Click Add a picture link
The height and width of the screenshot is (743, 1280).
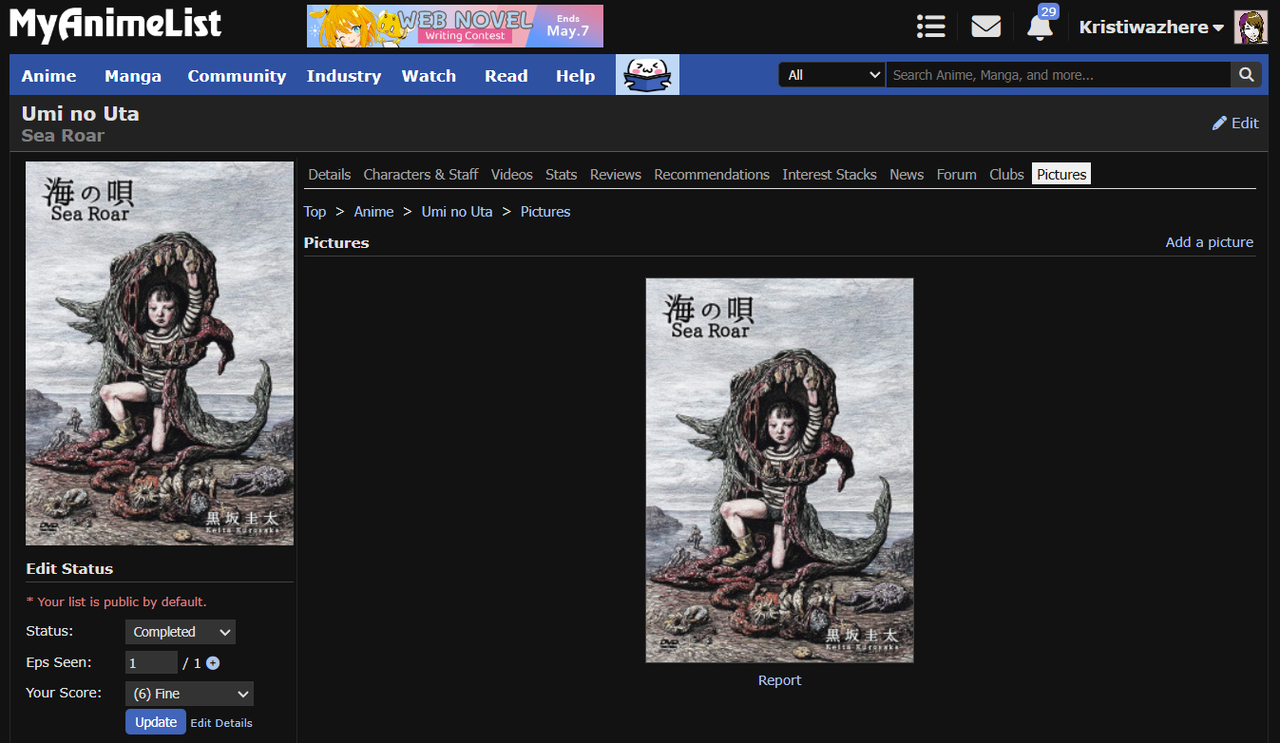[1209, 242]
